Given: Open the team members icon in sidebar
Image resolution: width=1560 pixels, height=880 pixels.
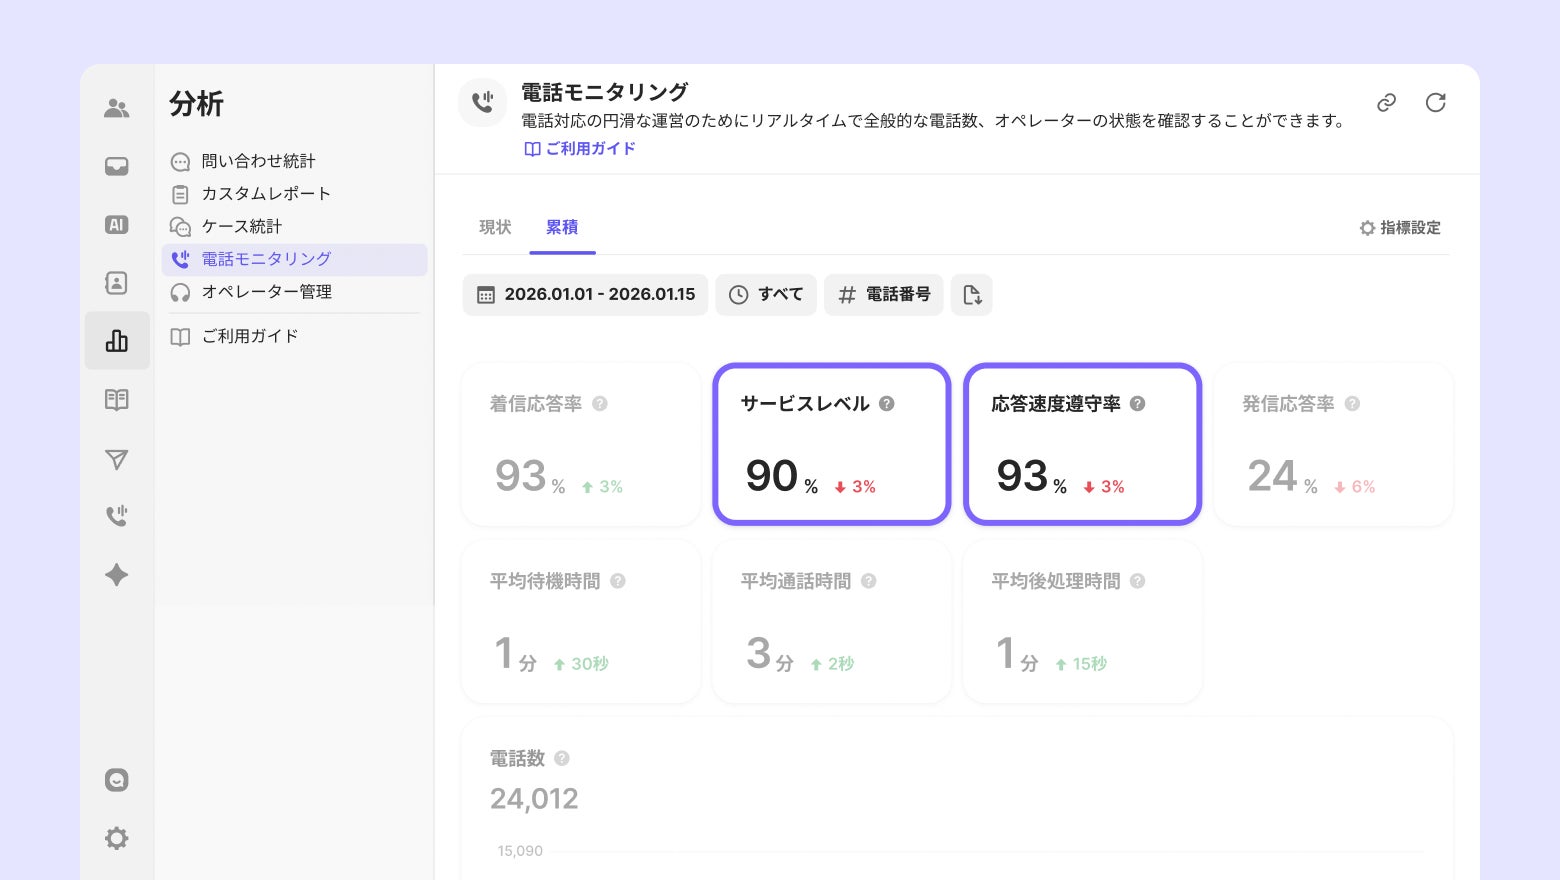Looking at the screenshot, I should point(117,108).
